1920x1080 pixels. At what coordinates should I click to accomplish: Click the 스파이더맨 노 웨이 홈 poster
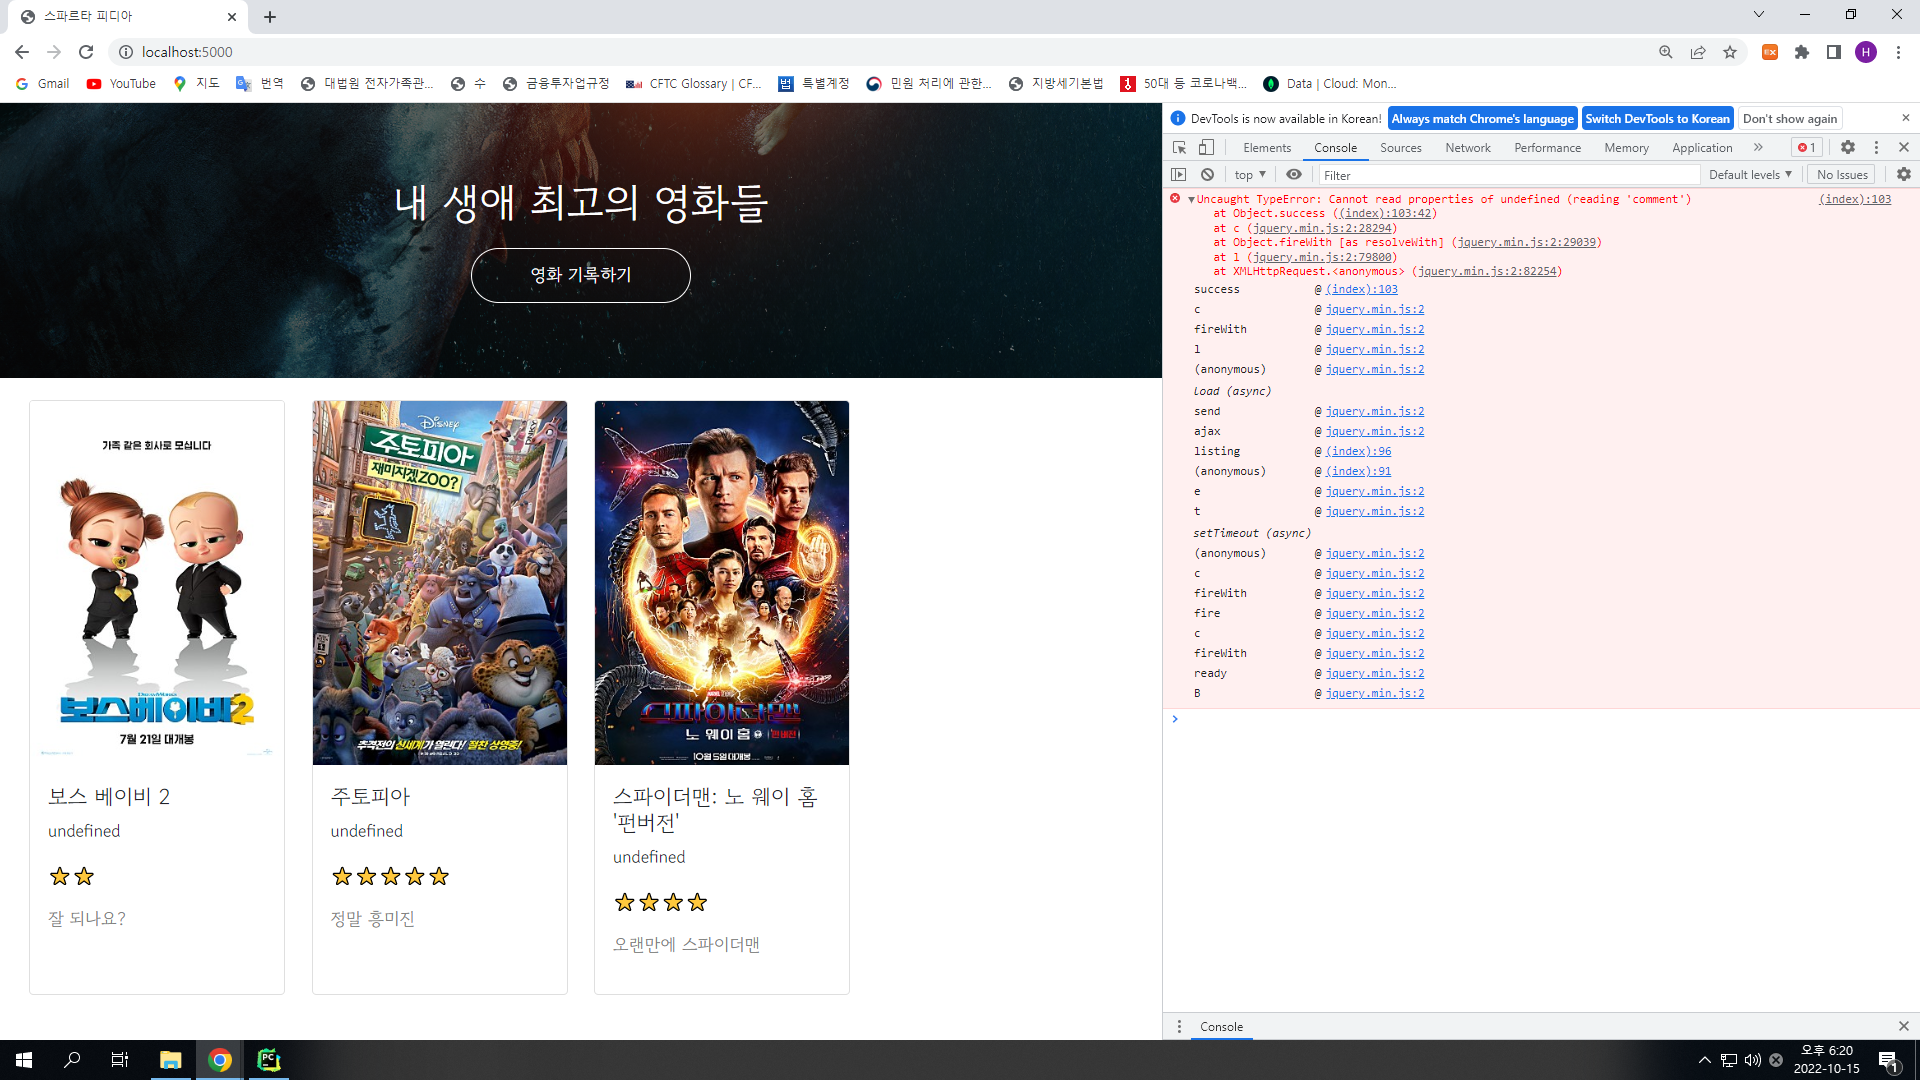(722, 583)
